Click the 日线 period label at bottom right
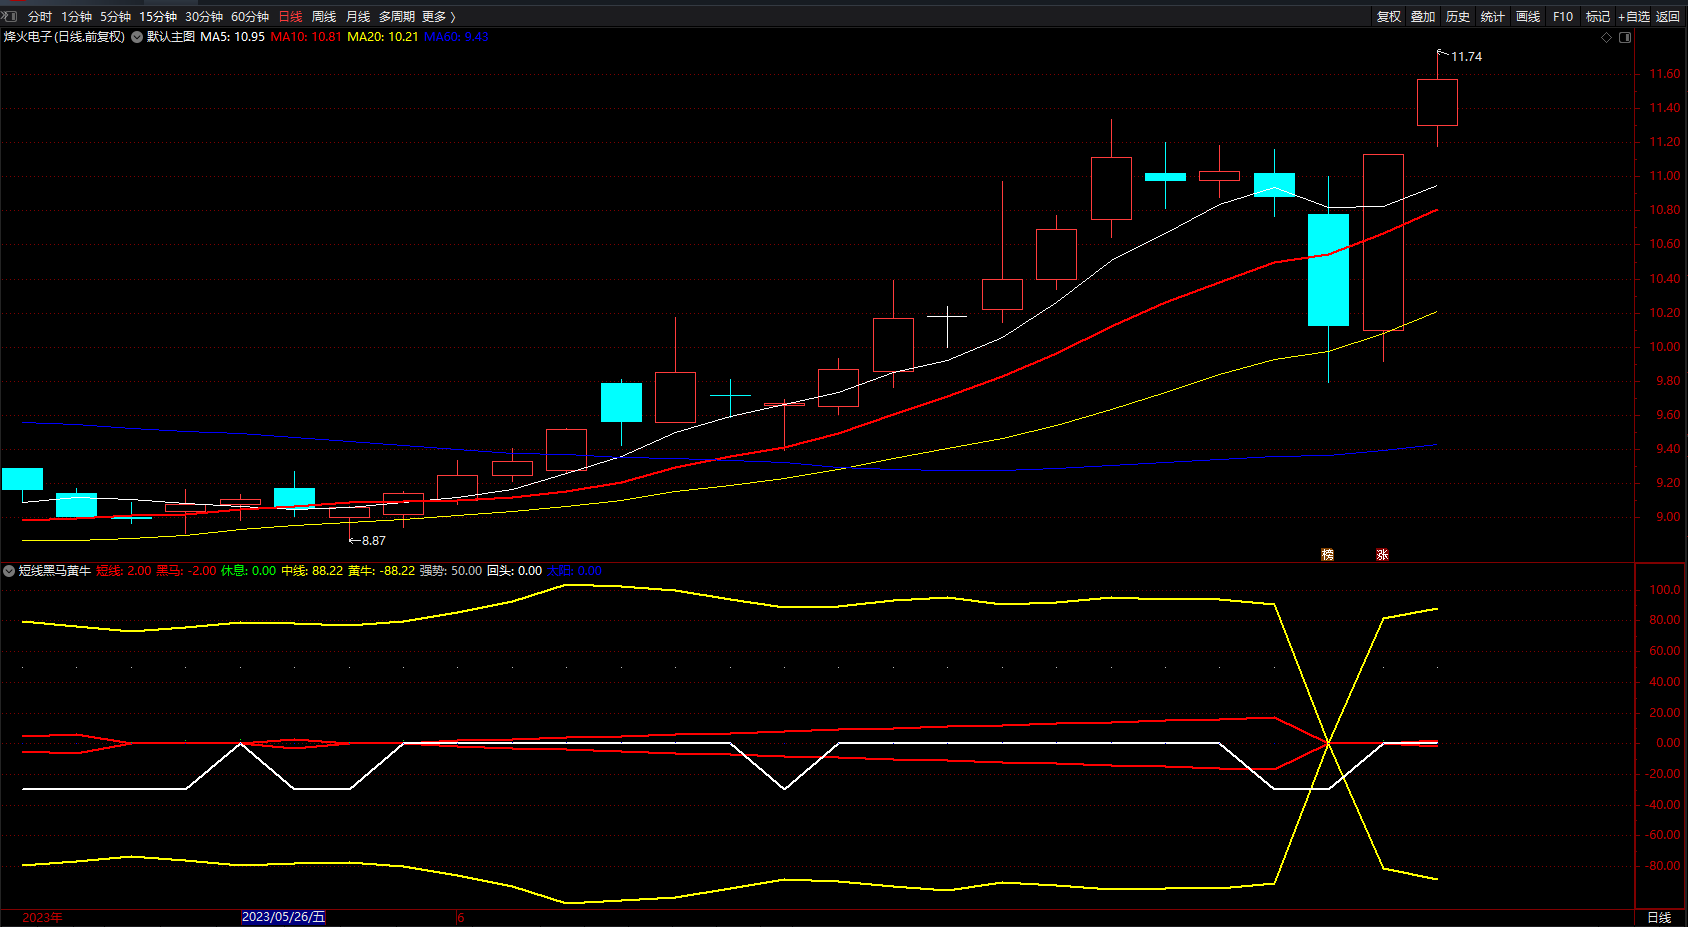The image size is (1688, 927). point(1659,917)
